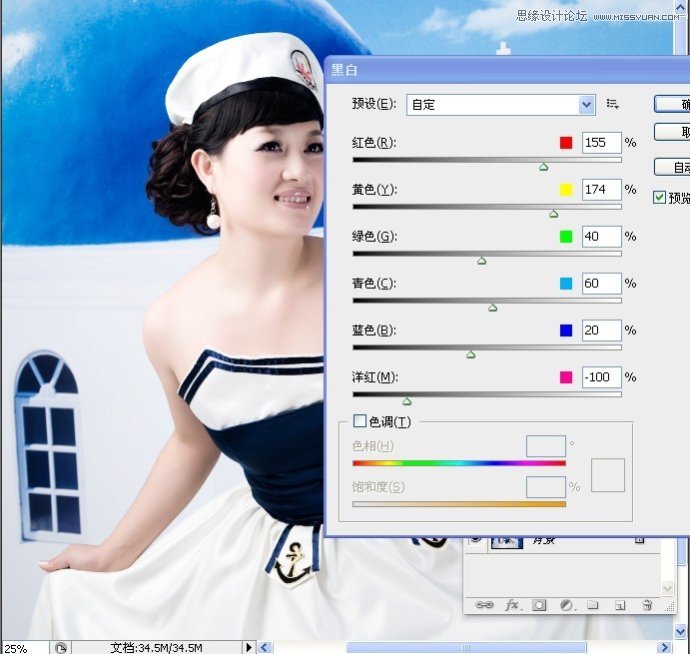Click the cancel button below confirm
Image resolution: width=690 pixels, height=654 pixels.
coord(674,132)
